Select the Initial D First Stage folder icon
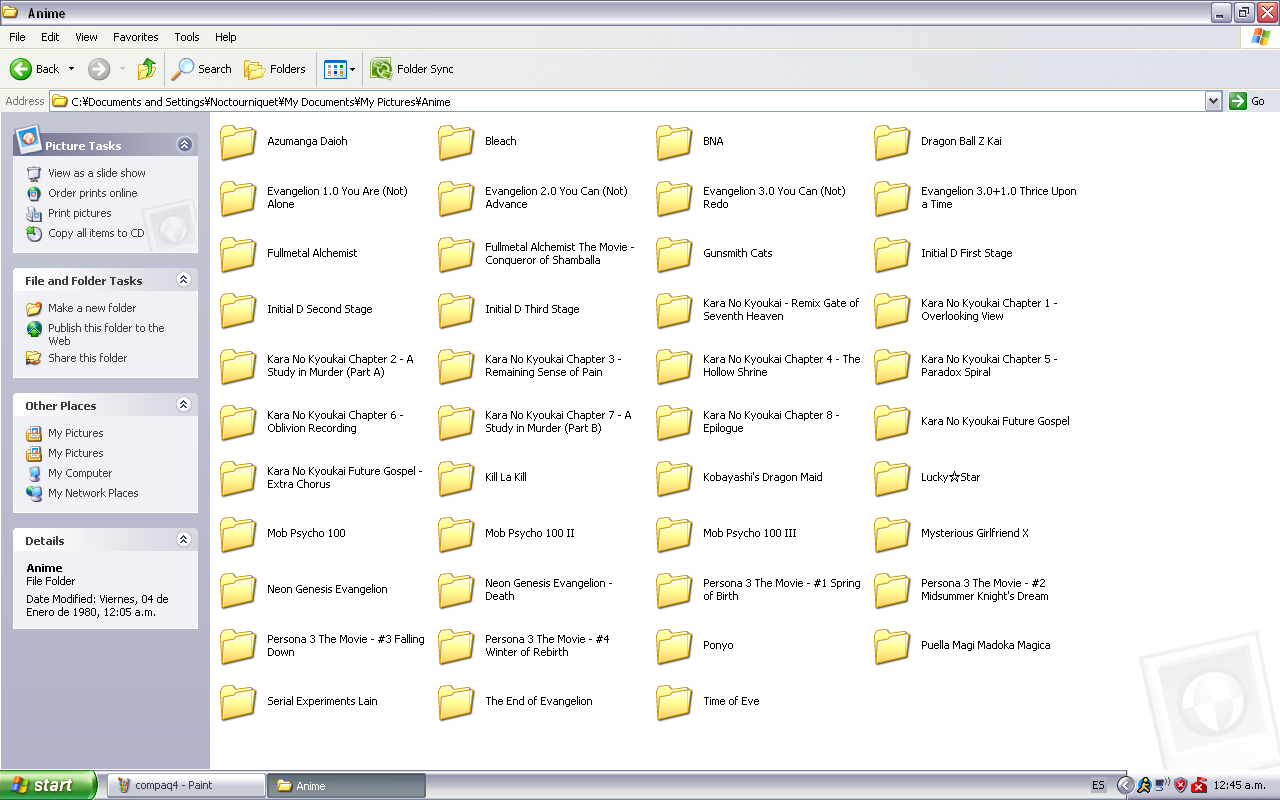The height and width of the screenshot is (800, 1280). (892, 254)
